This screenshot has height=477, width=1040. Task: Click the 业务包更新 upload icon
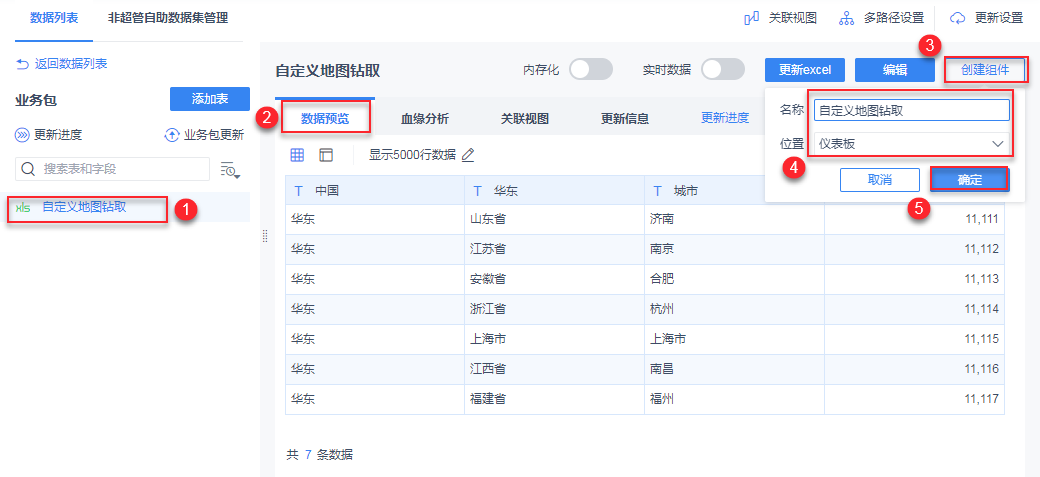click(172, 135)
